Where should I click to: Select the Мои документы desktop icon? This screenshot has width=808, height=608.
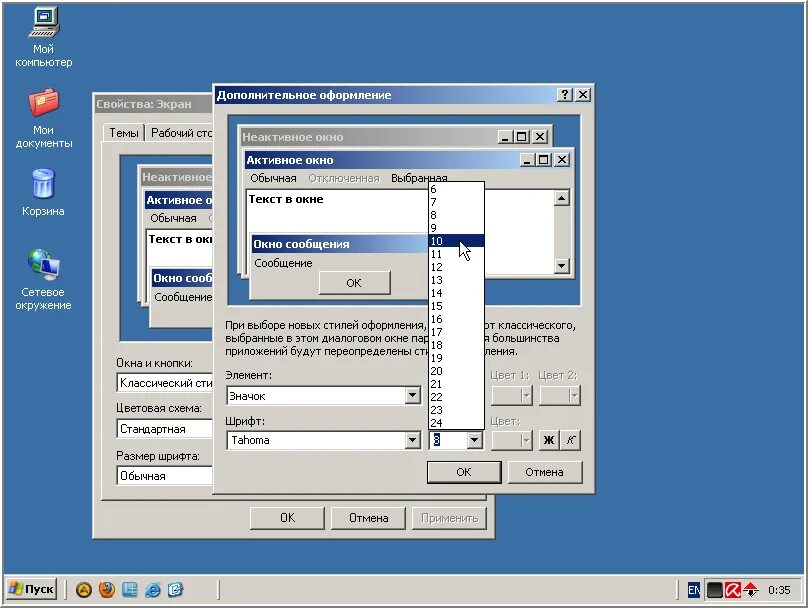44,119
